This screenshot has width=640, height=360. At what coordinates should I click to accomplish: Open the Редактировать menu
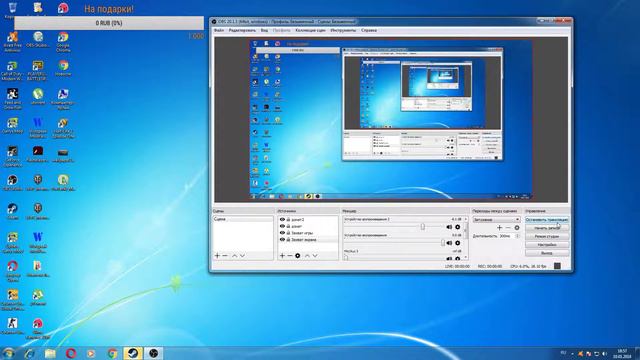pos(242,30)
